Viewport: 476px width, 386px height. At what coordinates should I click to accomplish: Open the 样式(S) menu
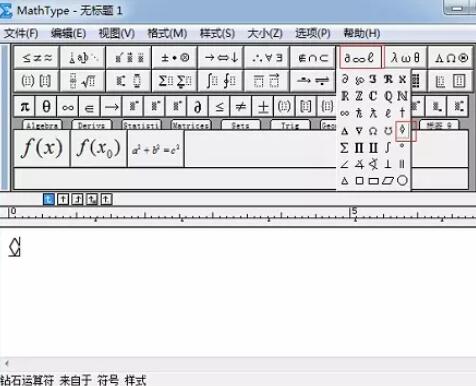[217, 33]
